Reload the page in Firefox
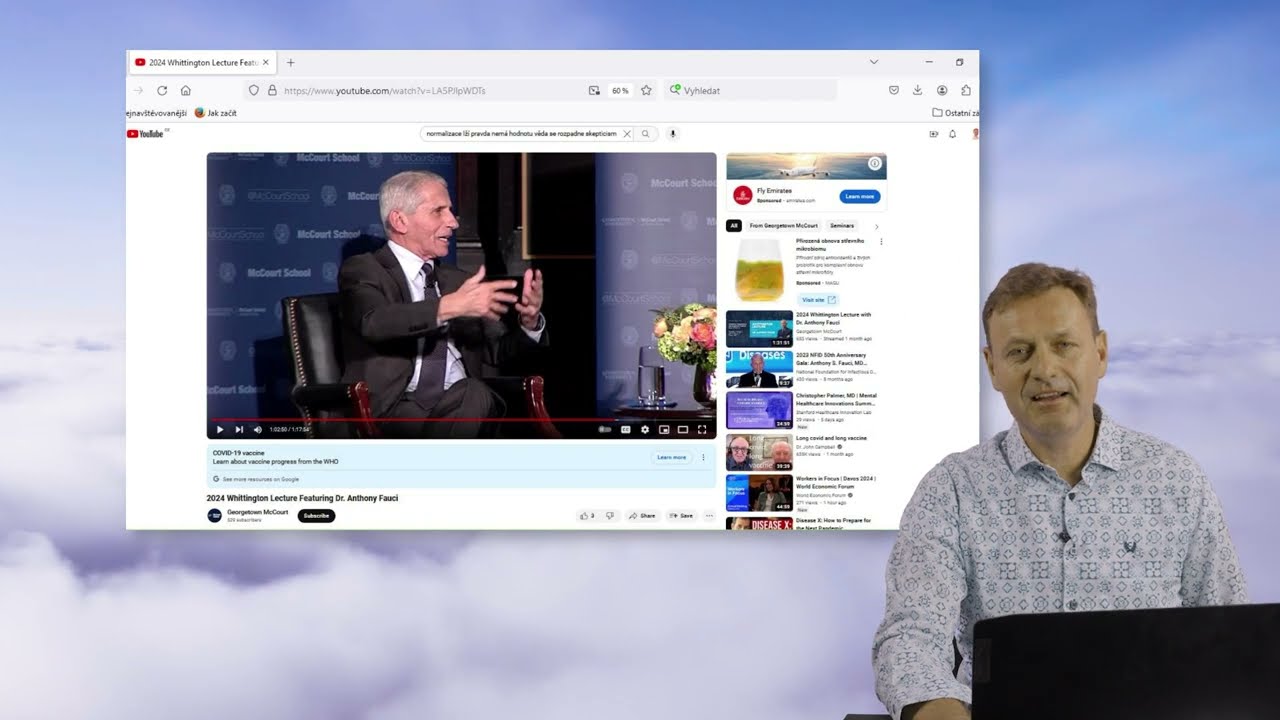Image resolution: width=1280 pixels, height=720 pixels. tap(162, 90)
